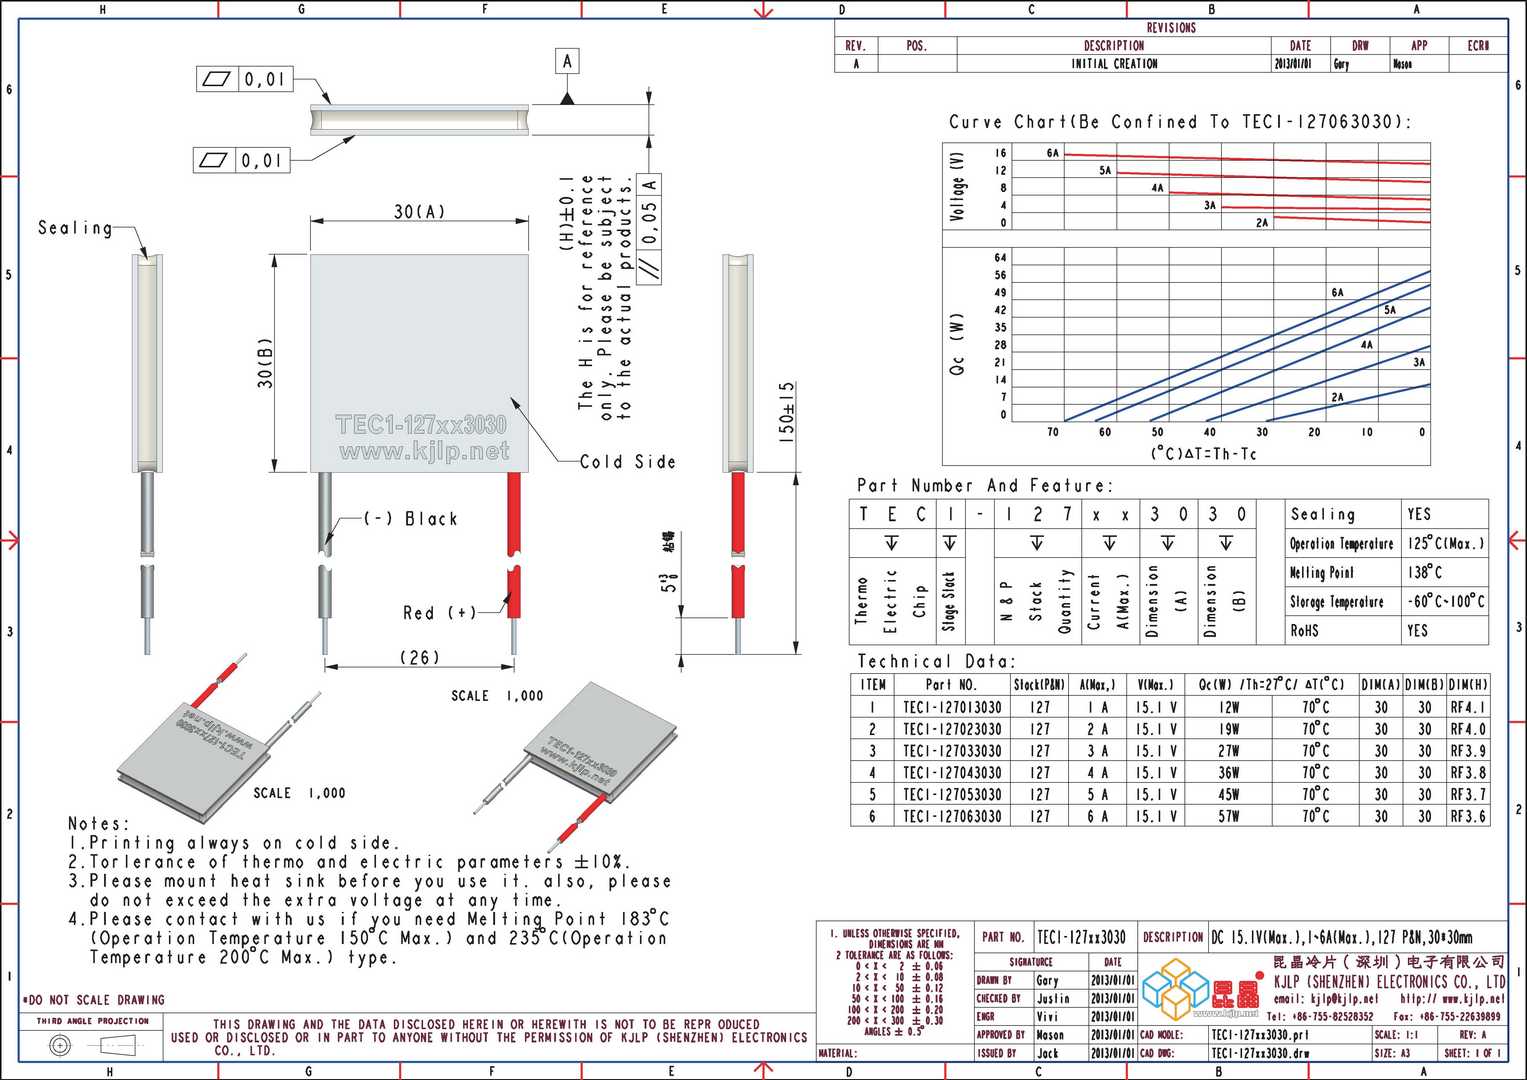Open the email link kjlp@kjlp.net
Screen dimensions: 1527x1080
pos(1325,999)
